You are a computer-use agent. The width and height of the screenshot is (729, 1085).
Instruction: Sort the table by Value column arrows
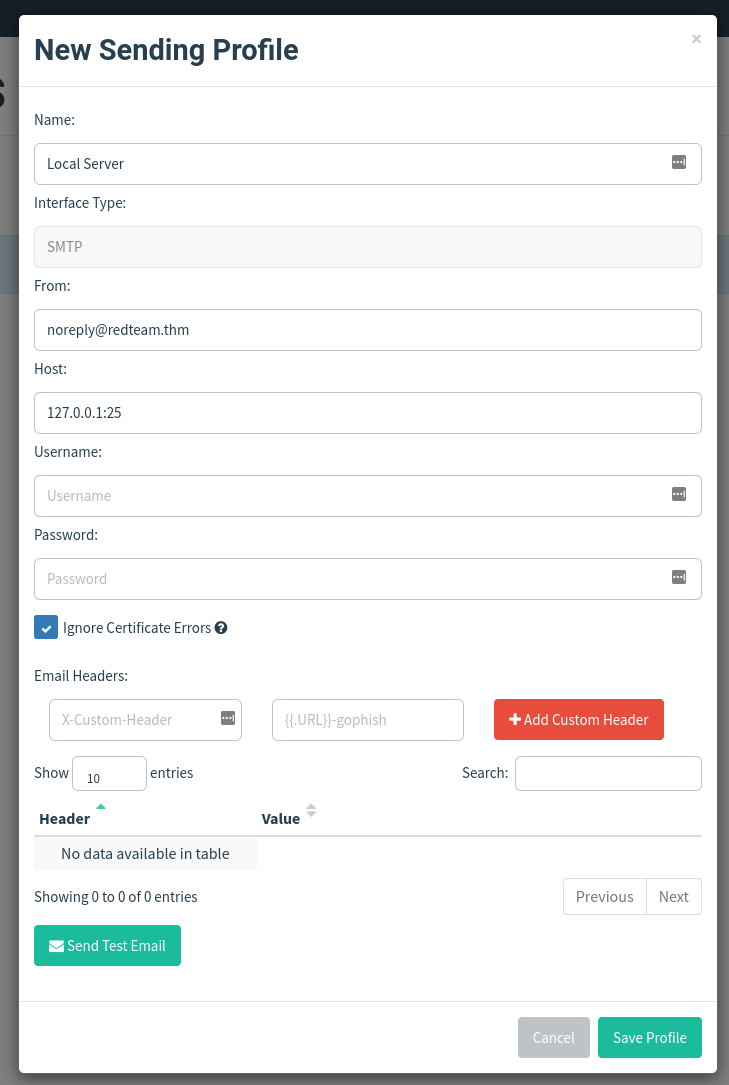311,811
